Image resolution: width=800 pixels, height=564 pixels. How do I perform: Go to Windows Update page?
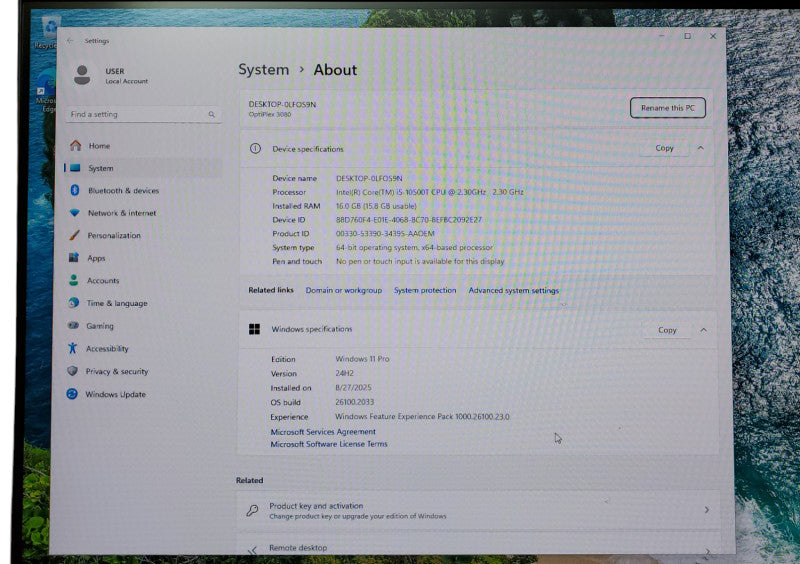tap(115, 395)
